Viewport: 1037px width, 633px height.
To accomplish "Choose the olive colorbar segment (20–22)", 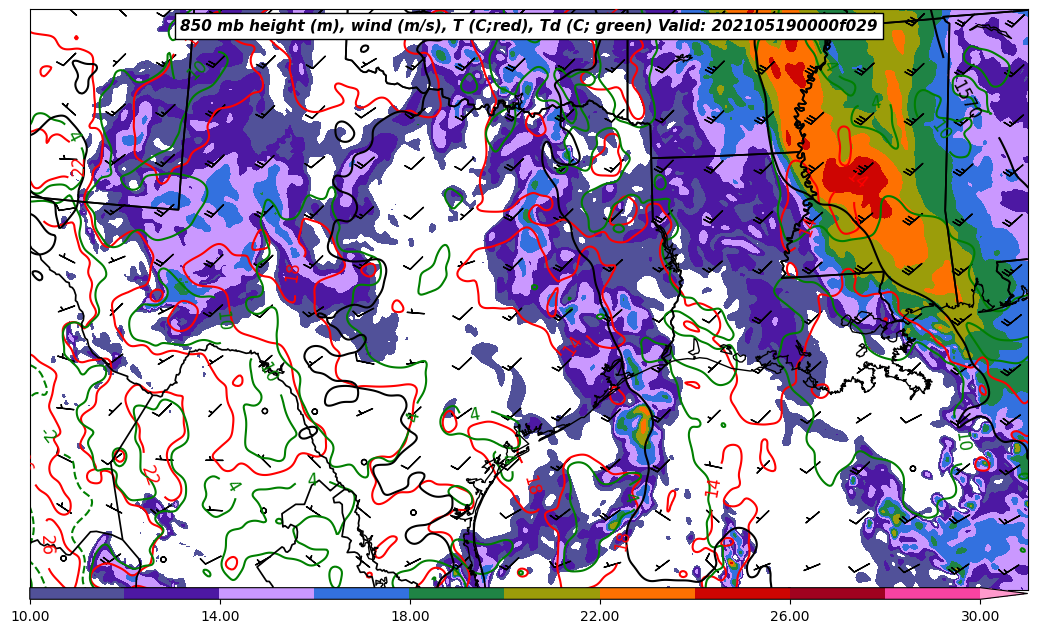I will pos(552,593).
